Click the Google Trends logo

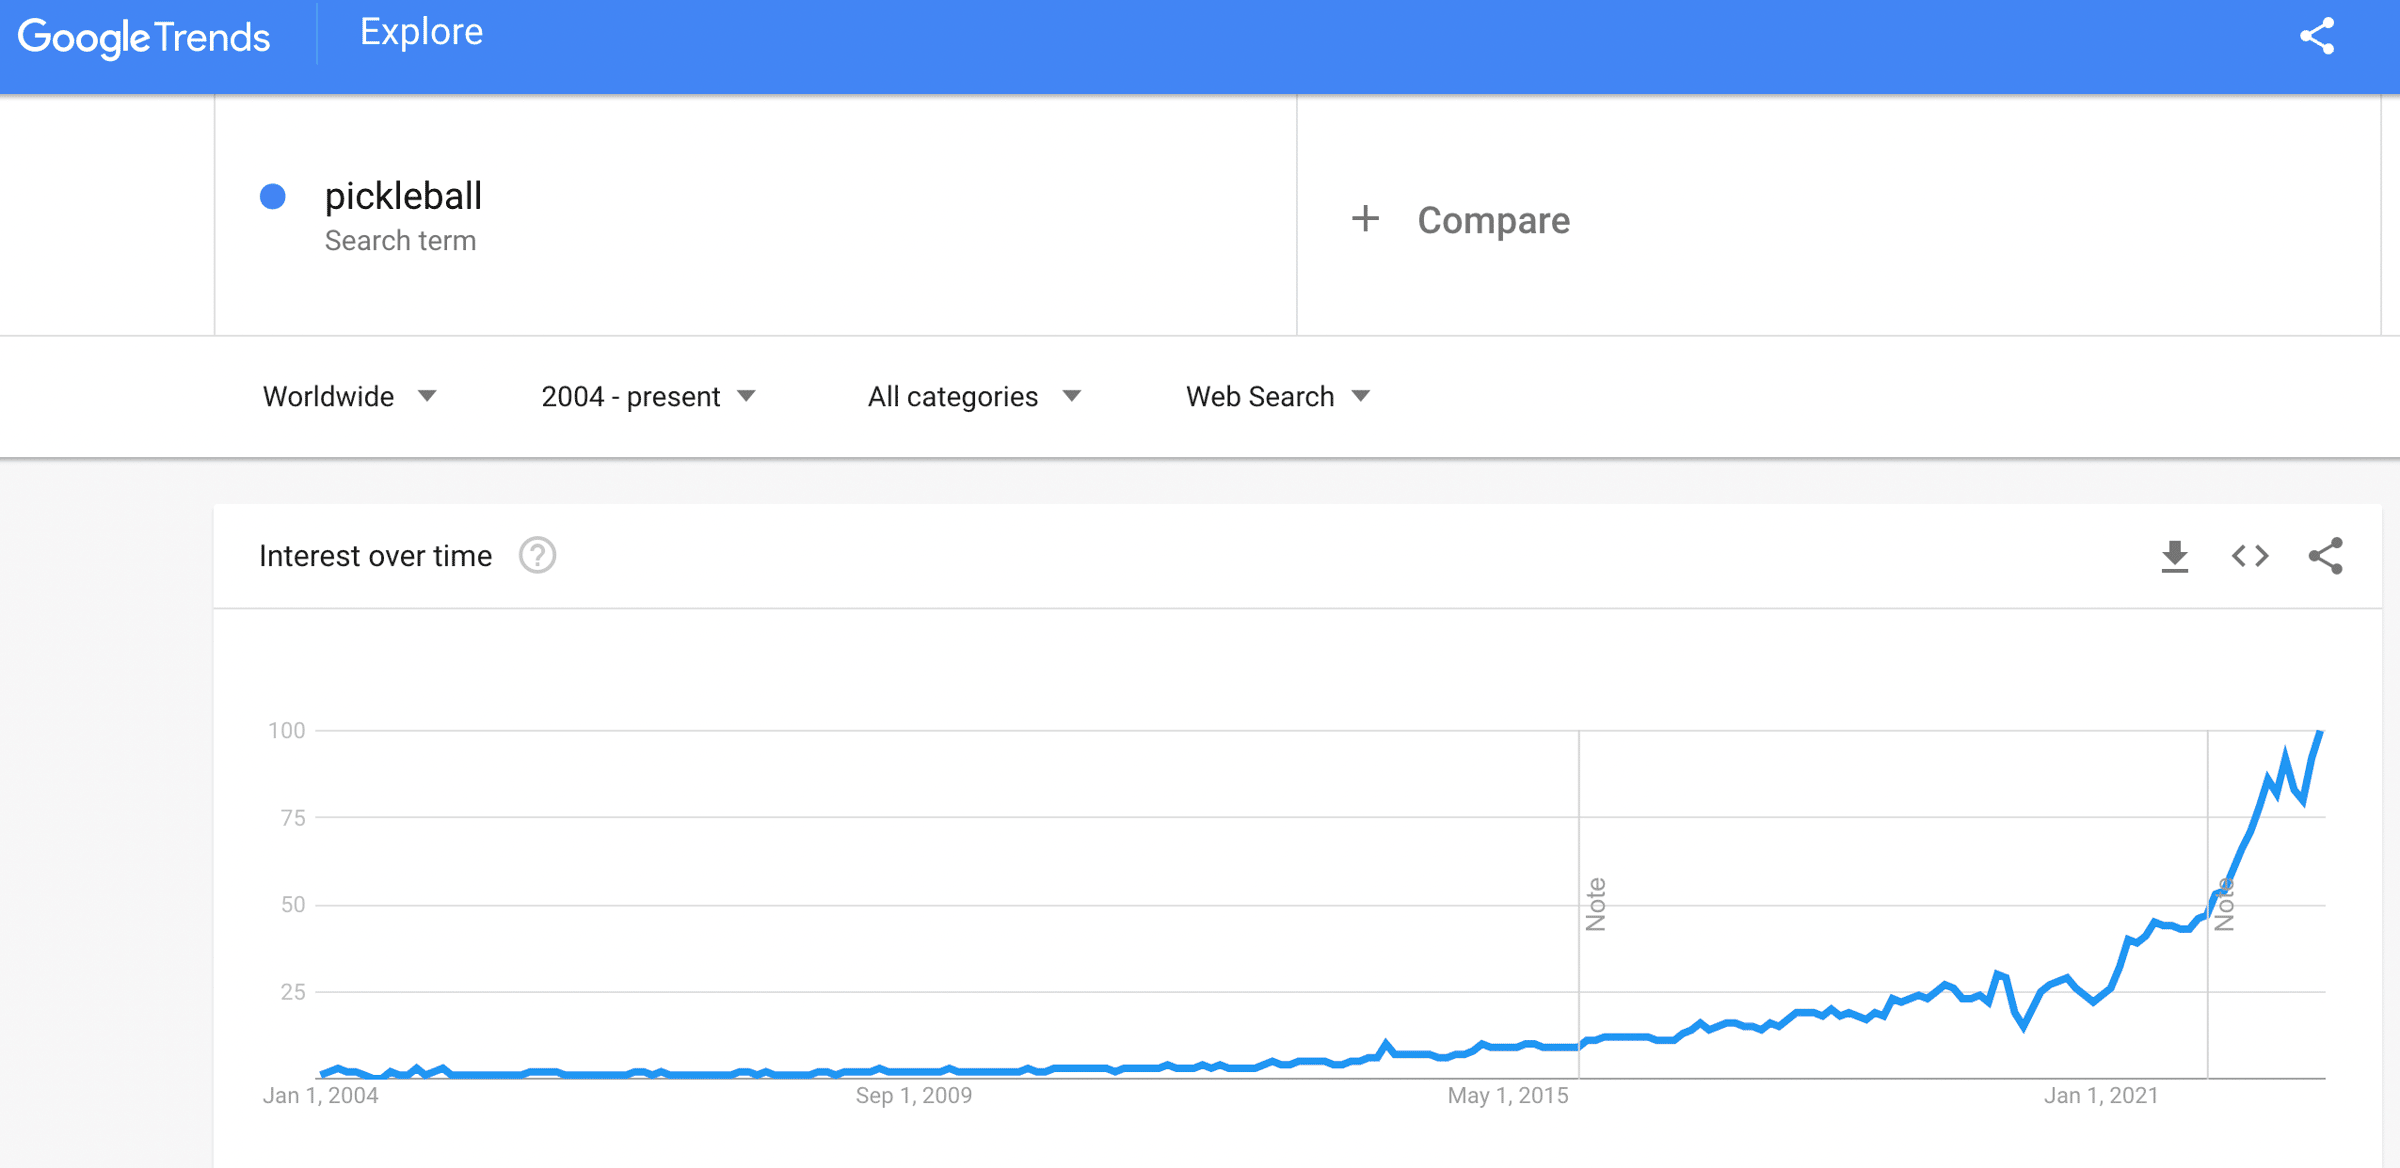point(144,38)
